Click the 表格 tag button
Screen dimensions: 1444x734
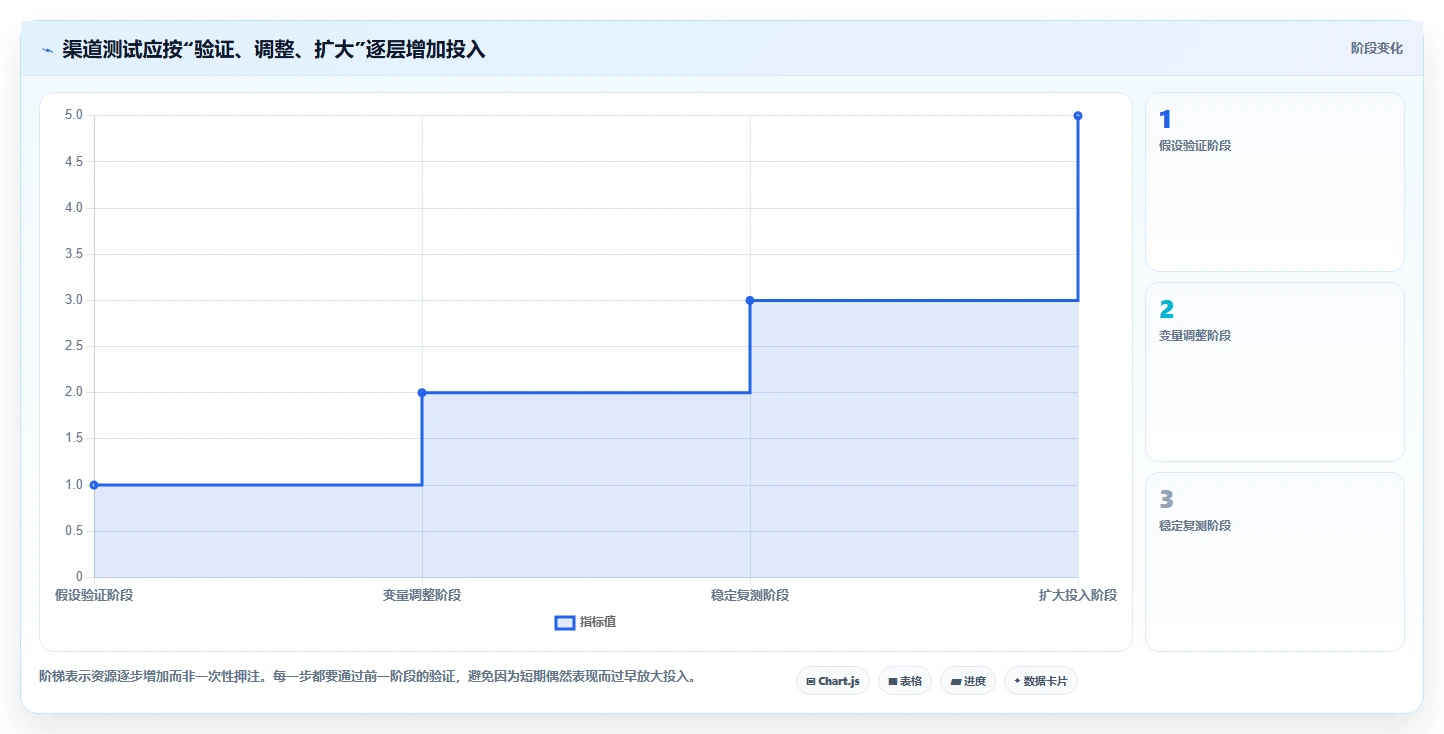click(x=905, y=681)
